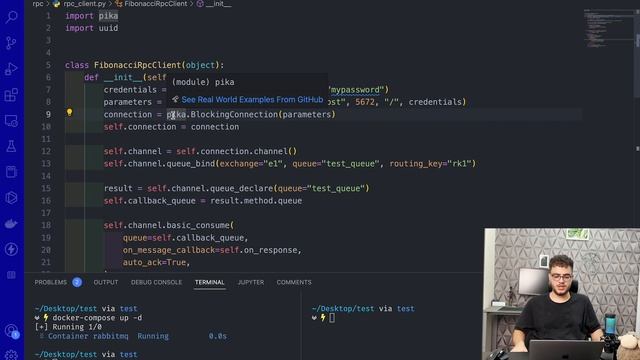The image size is (640, 360).
Task: Click 'Container rabbitmq' in terminal output
Action: pos(88,336)
